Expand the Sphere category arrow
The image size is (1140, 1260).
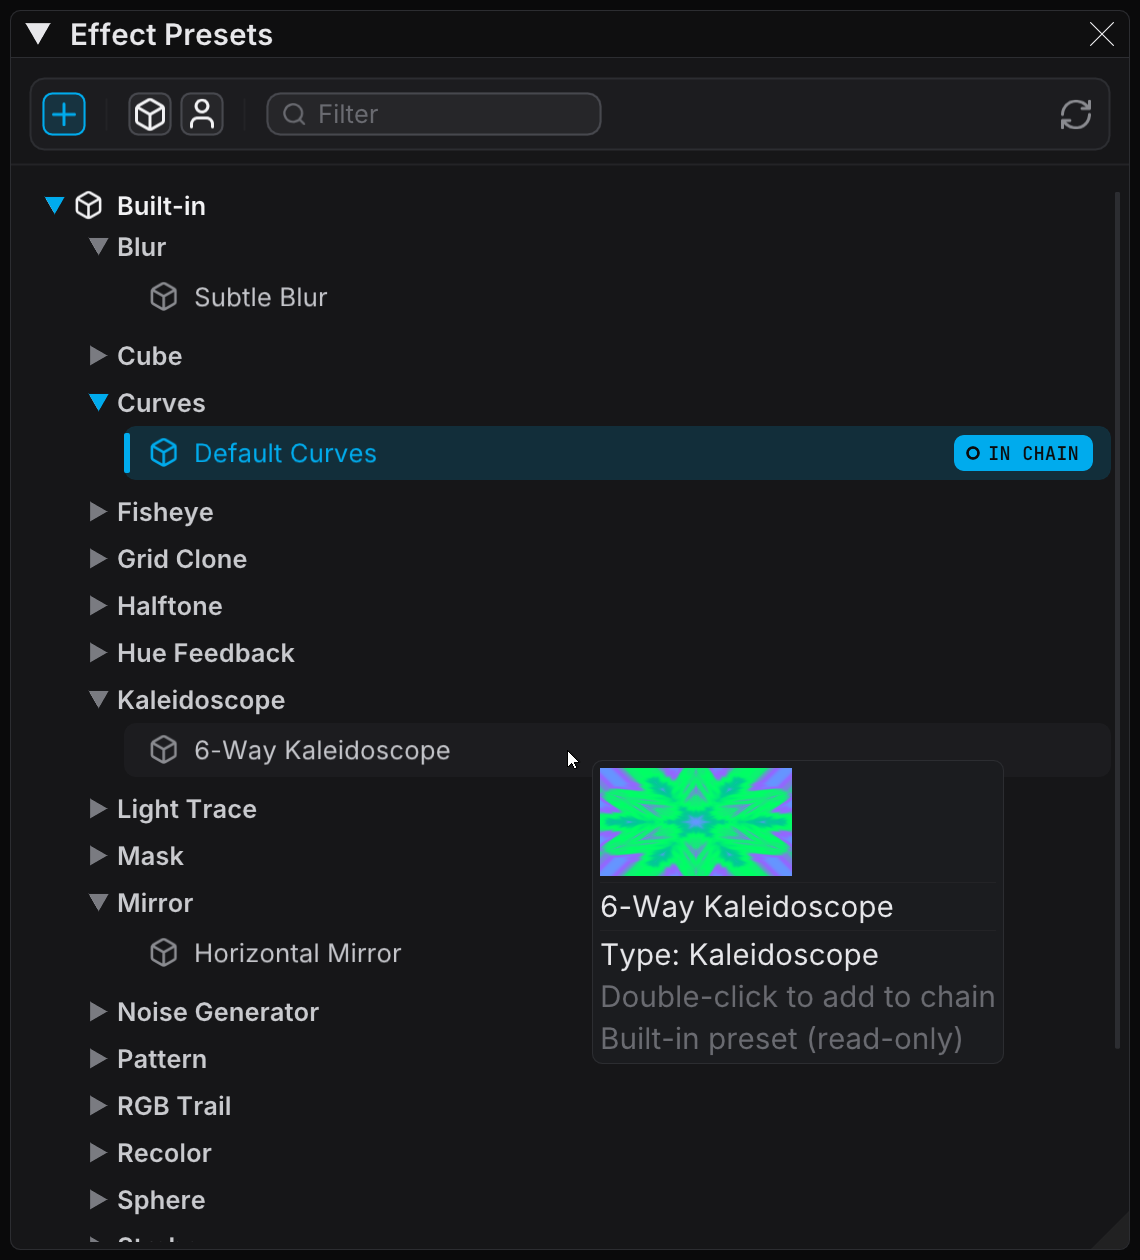(x=98, y=1199)
